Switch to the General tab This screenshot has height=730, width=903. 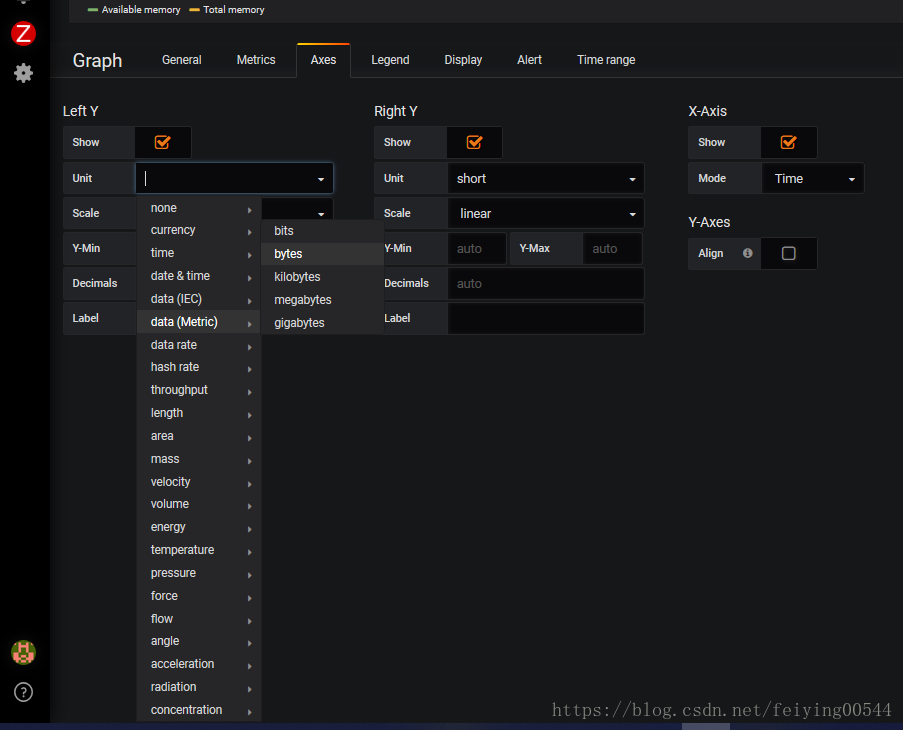point(181,60)
